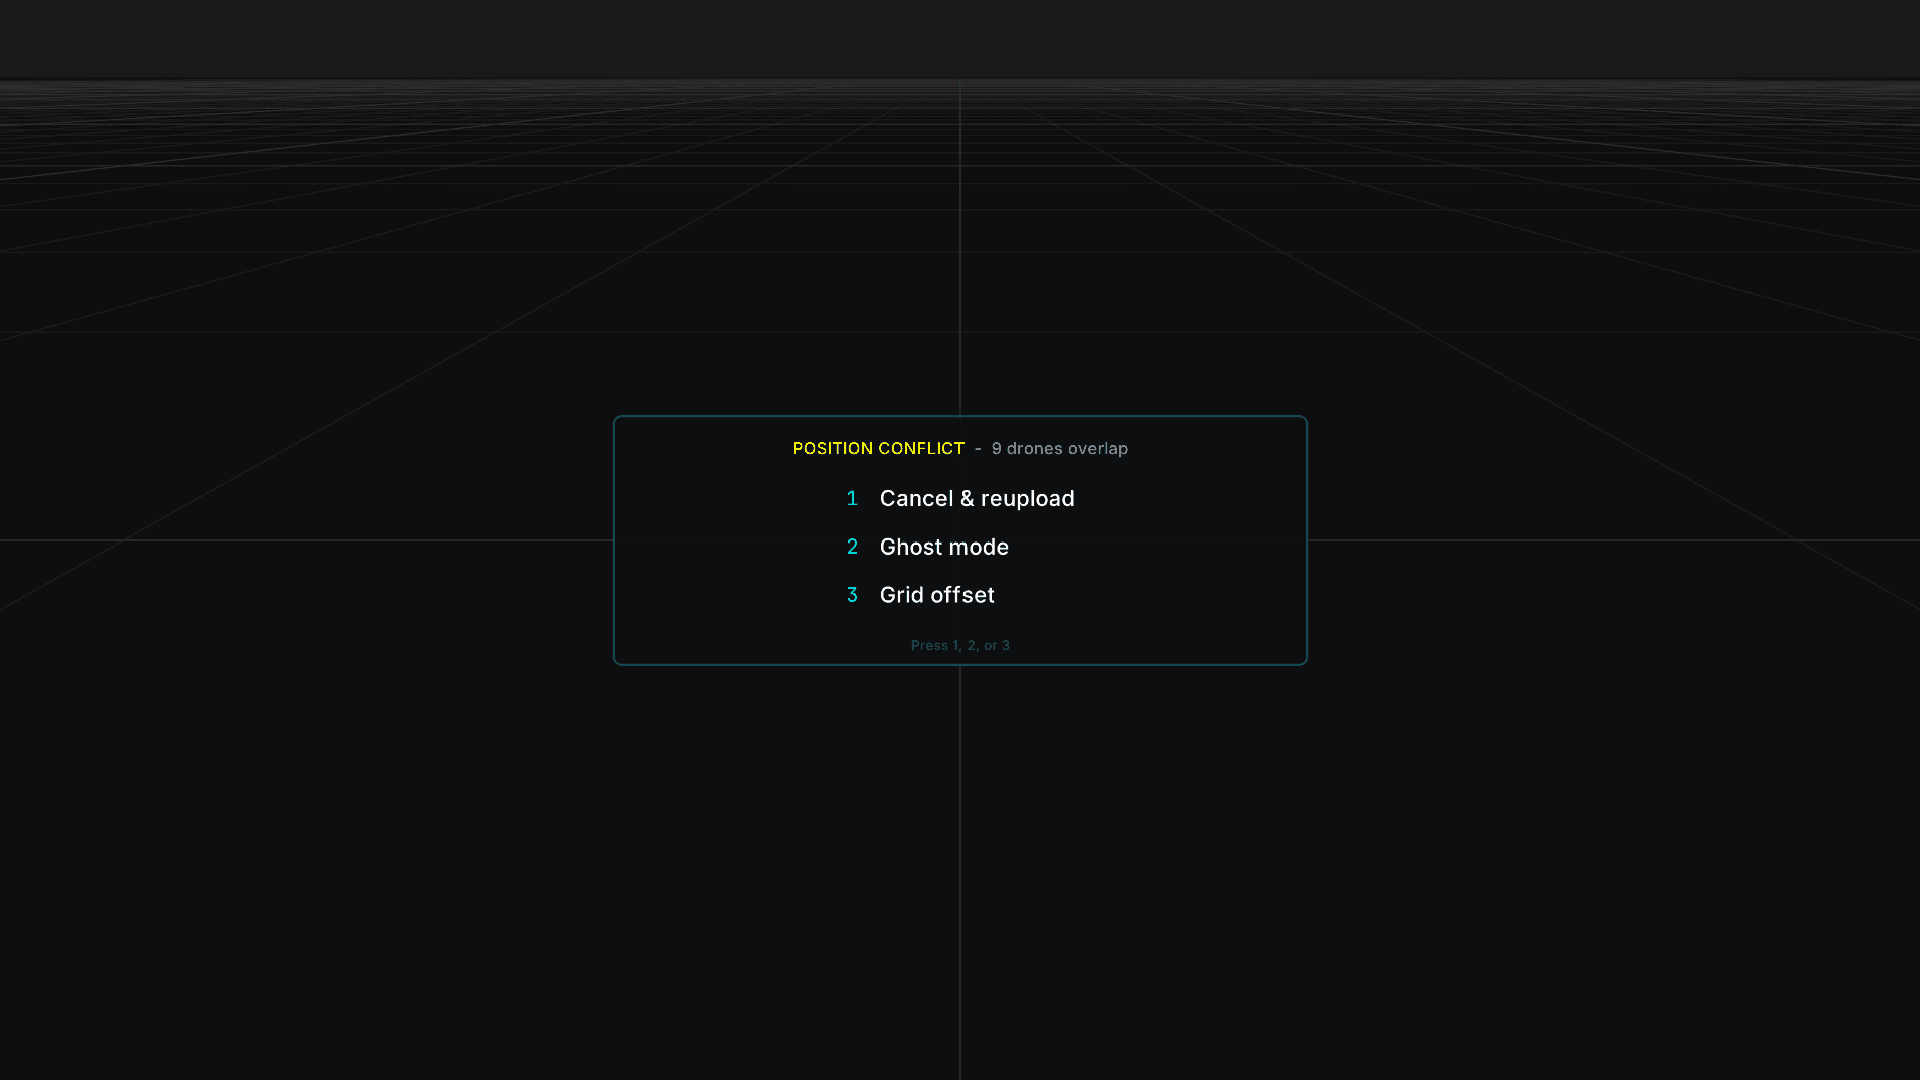Click the '9 drones overlap' text
The width and height of the screenshot is (1920, 1080).
[1059, 449]
